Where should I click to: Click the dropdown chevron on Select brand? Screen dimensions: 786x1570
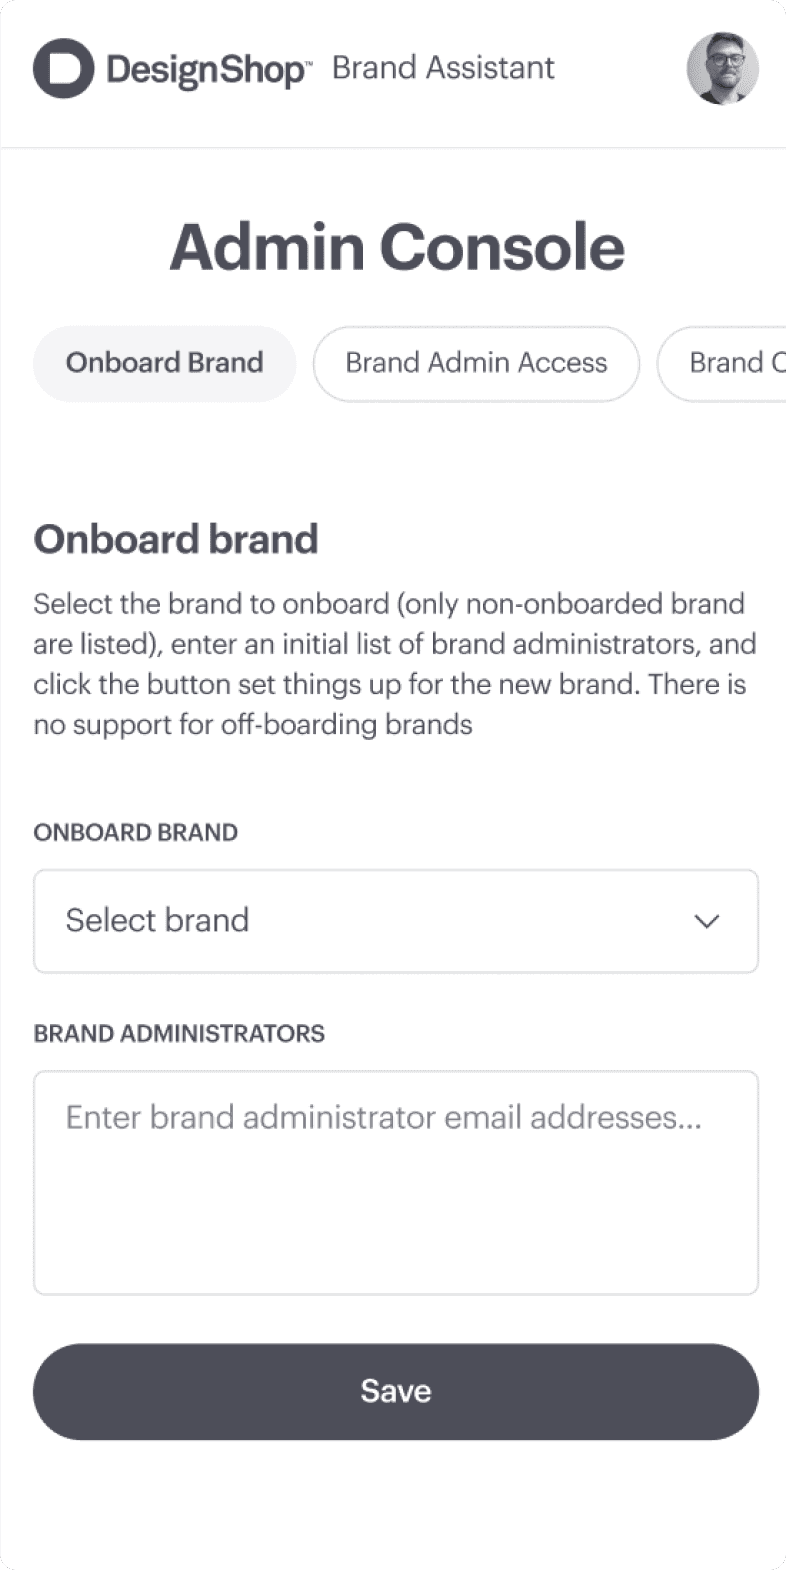pyautogui.click(x=706, y=920)
